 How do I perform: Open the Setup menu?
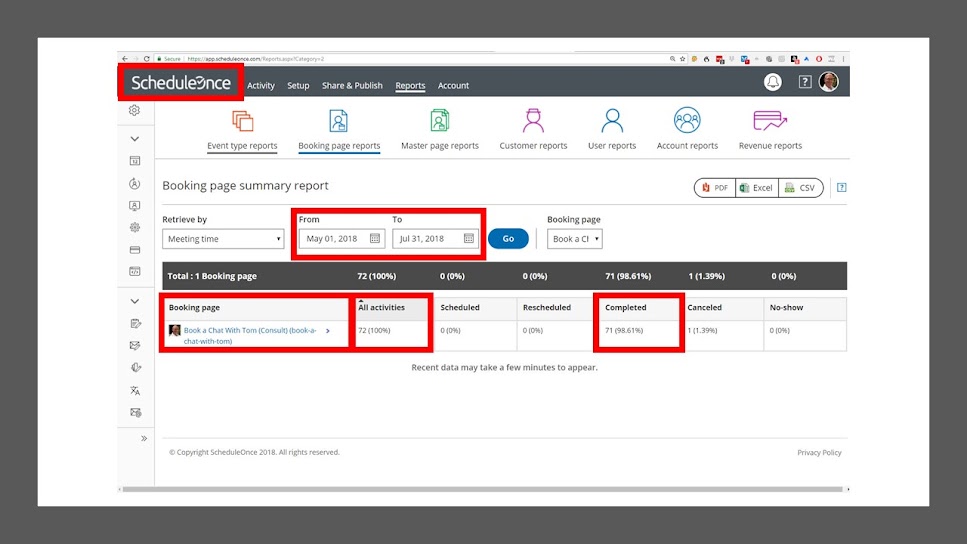coord(298,86)
